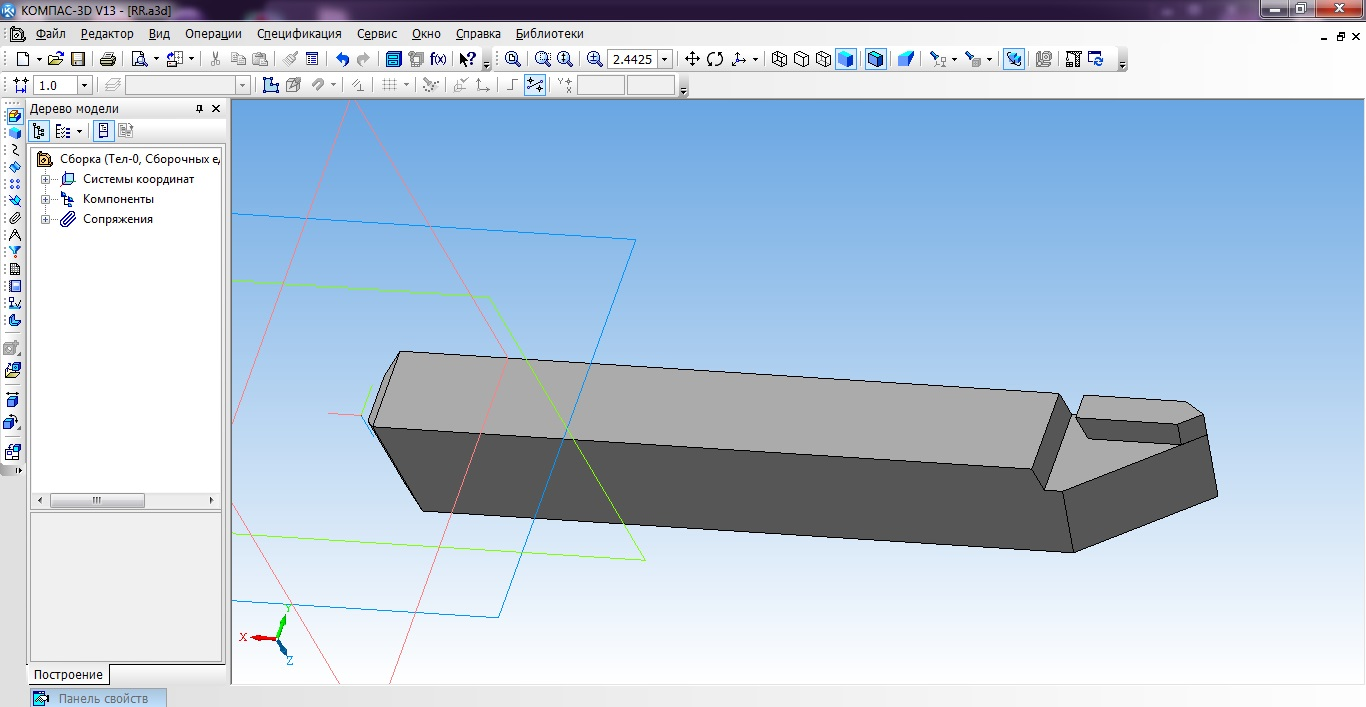The height and width of the screenshot is (707, 1366).
Task: Toggle the simplified display icon
Action: pos(1014,59)
